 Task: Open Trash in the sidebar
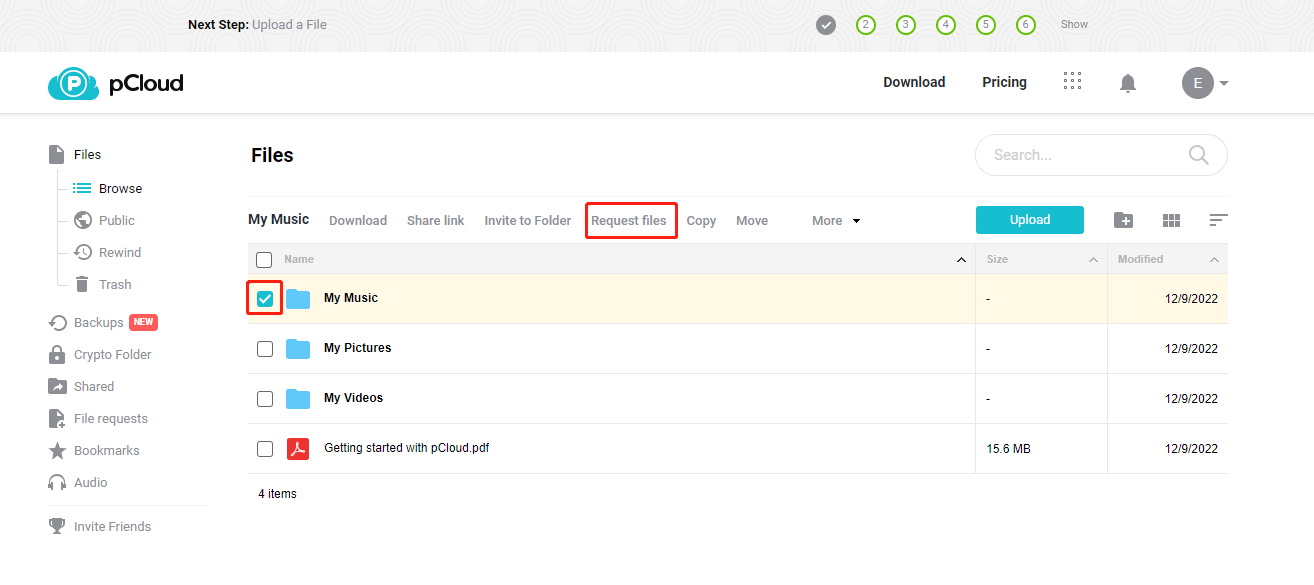pyautogui.click(x=114, y=285)
